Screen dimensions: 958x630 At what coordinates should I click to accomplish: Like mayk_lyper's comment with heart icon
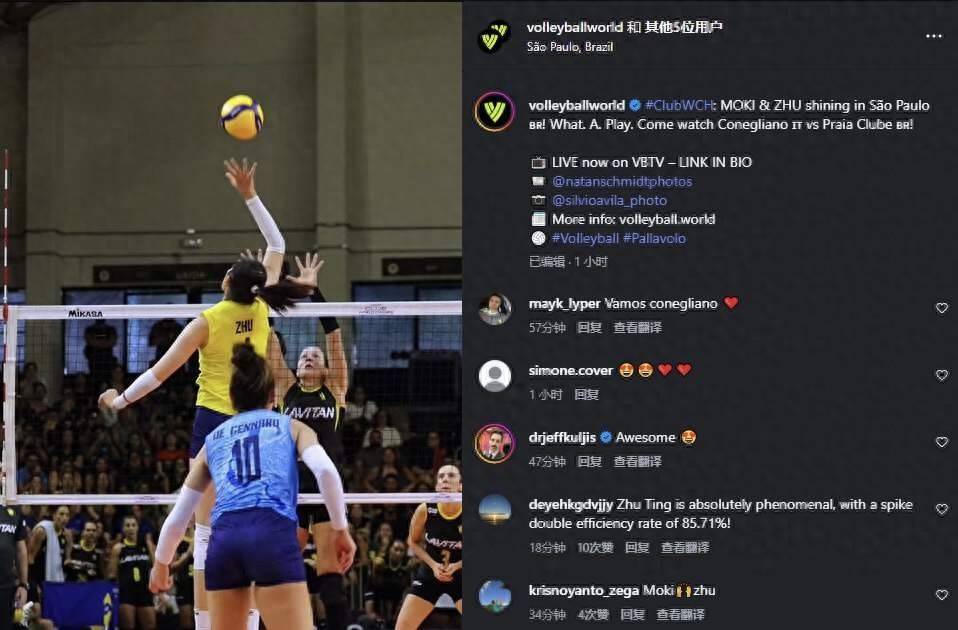pyautogui.click(x=942, y=308)
